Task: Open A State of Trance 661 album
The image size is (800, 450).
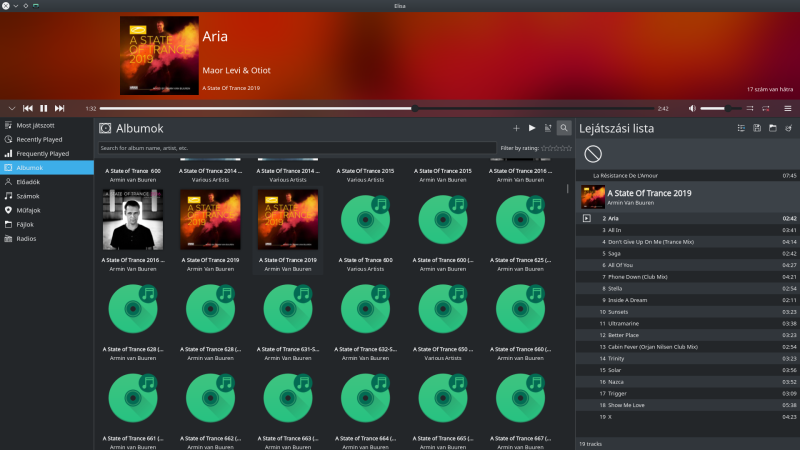Action: click(x=133, y=398)
